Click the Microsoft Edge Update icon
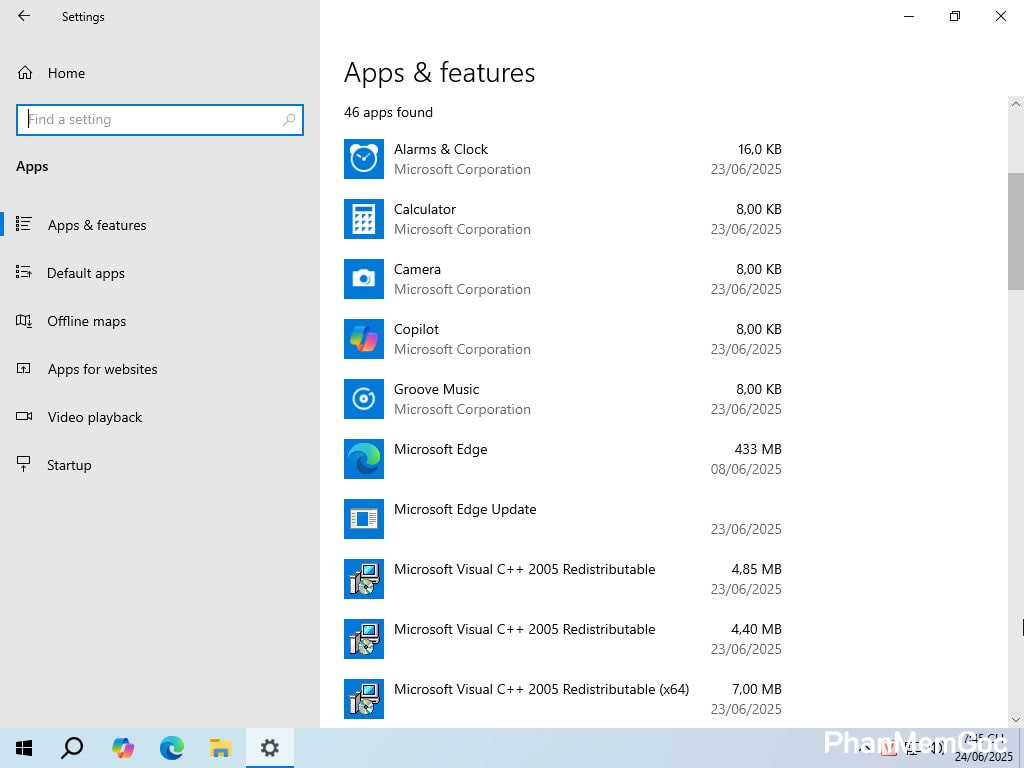Image resolution: width=1024 pixels, height=768 pixels. pyautogui.click(x=363, y=519)
